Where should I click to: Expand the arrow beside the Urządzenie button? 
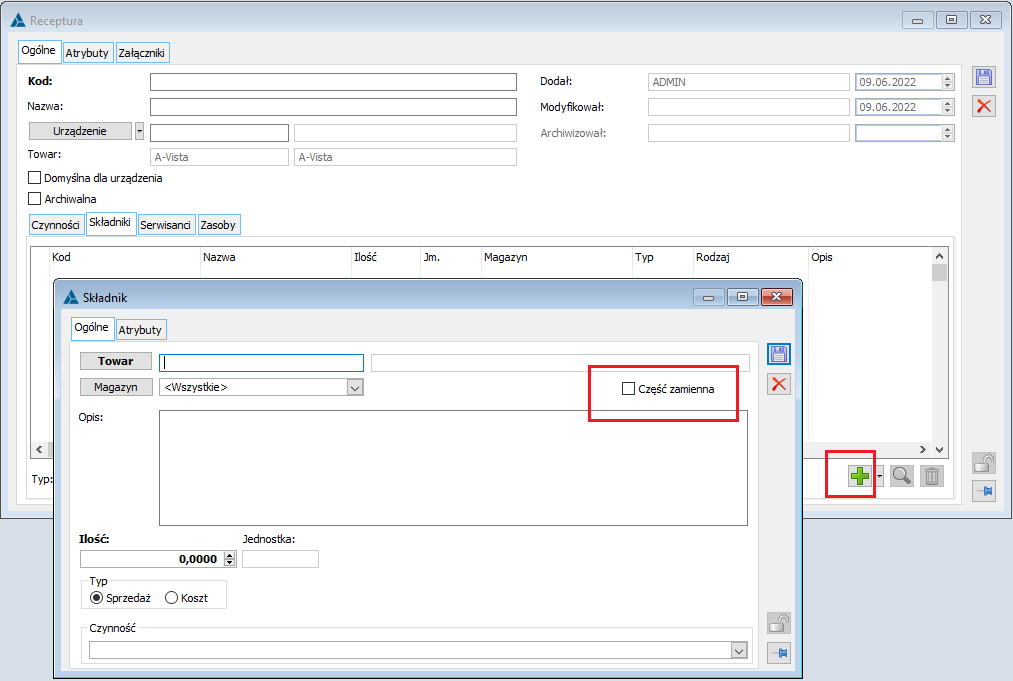coord(140,131)
